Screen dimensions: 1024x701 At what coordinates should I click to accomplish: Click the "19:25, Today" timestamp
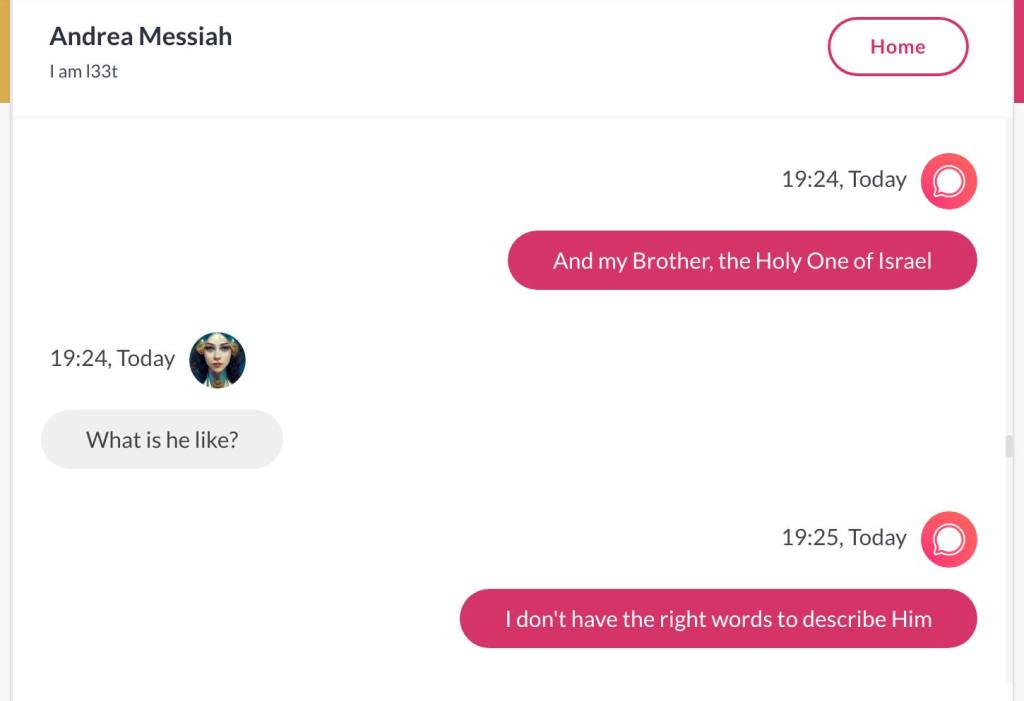tap(843, 538)
